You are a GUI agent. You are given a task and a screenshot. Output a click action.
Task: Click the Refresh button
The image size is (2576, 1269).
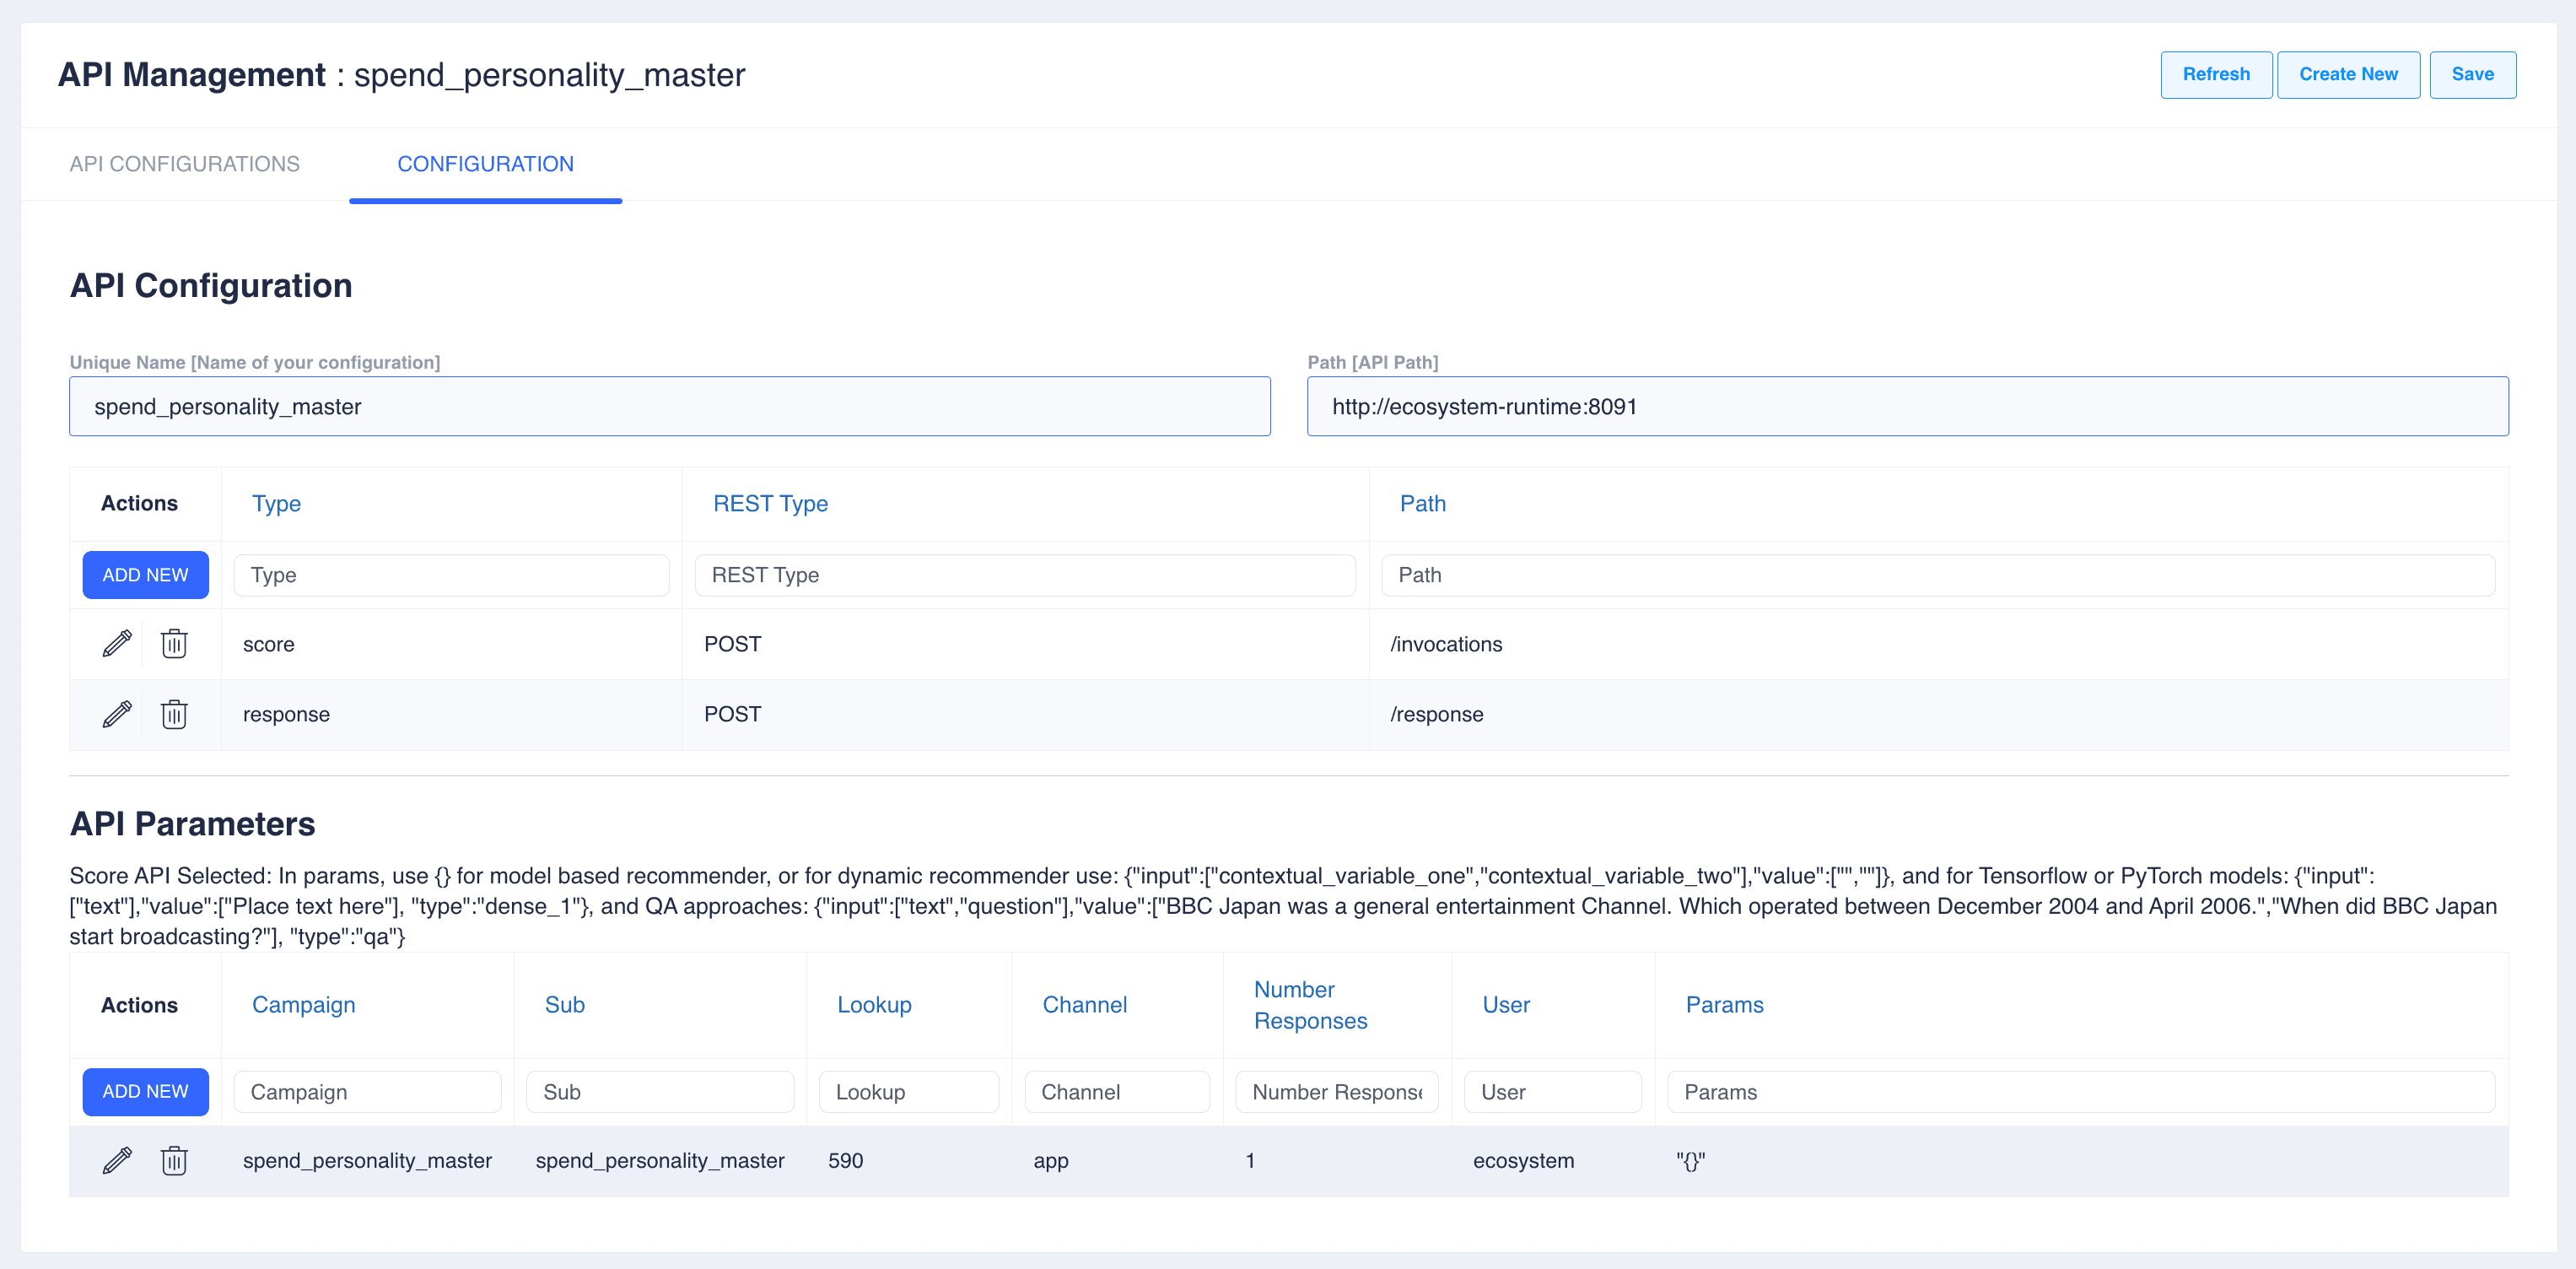coord(2215,74)
